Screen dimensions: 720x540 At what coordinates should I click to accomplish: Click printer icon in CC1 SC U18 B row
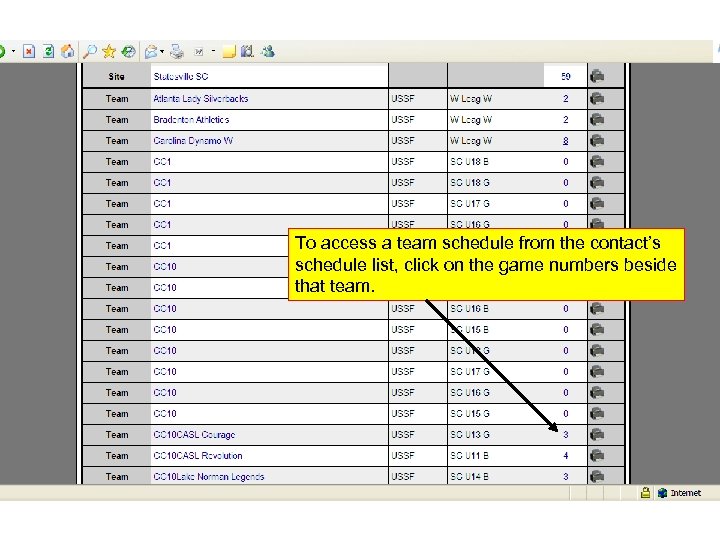597,162
